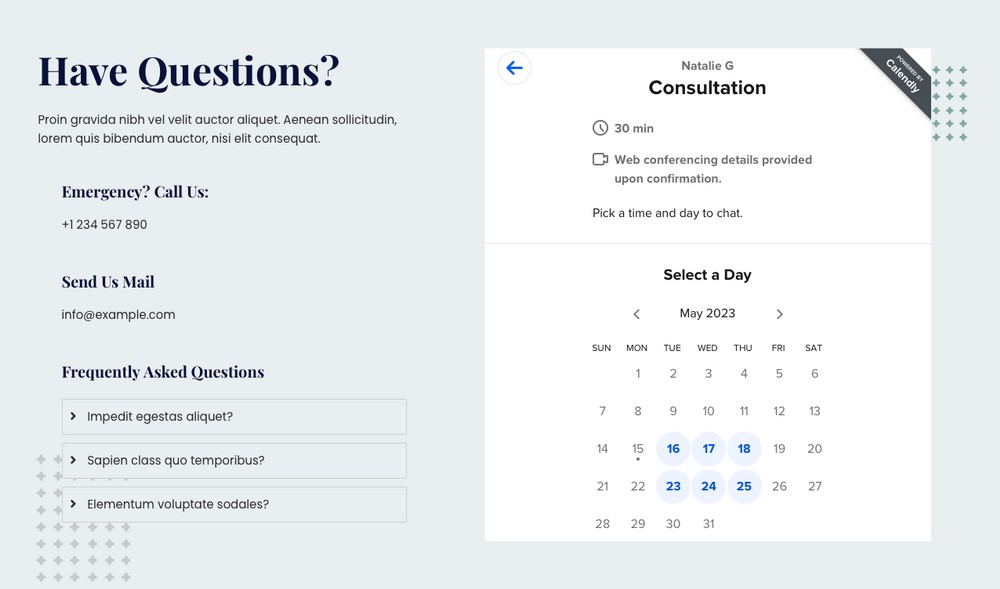This screenshot has width=1000, height=589.
Task: Select May 23 on the calendar
Action: 673,486
